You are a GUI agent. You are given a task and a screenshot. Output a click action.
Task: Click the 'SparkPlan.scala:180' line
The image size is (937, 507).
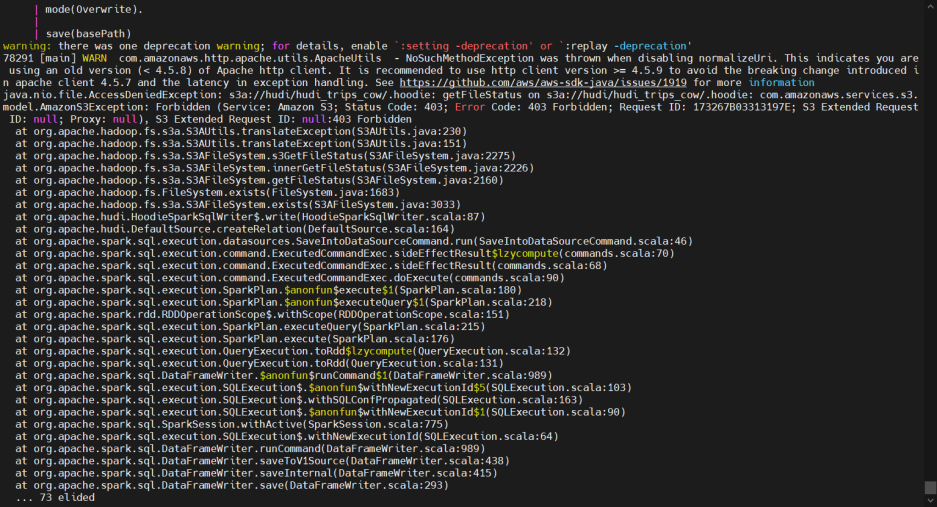[x=269, y=291]
